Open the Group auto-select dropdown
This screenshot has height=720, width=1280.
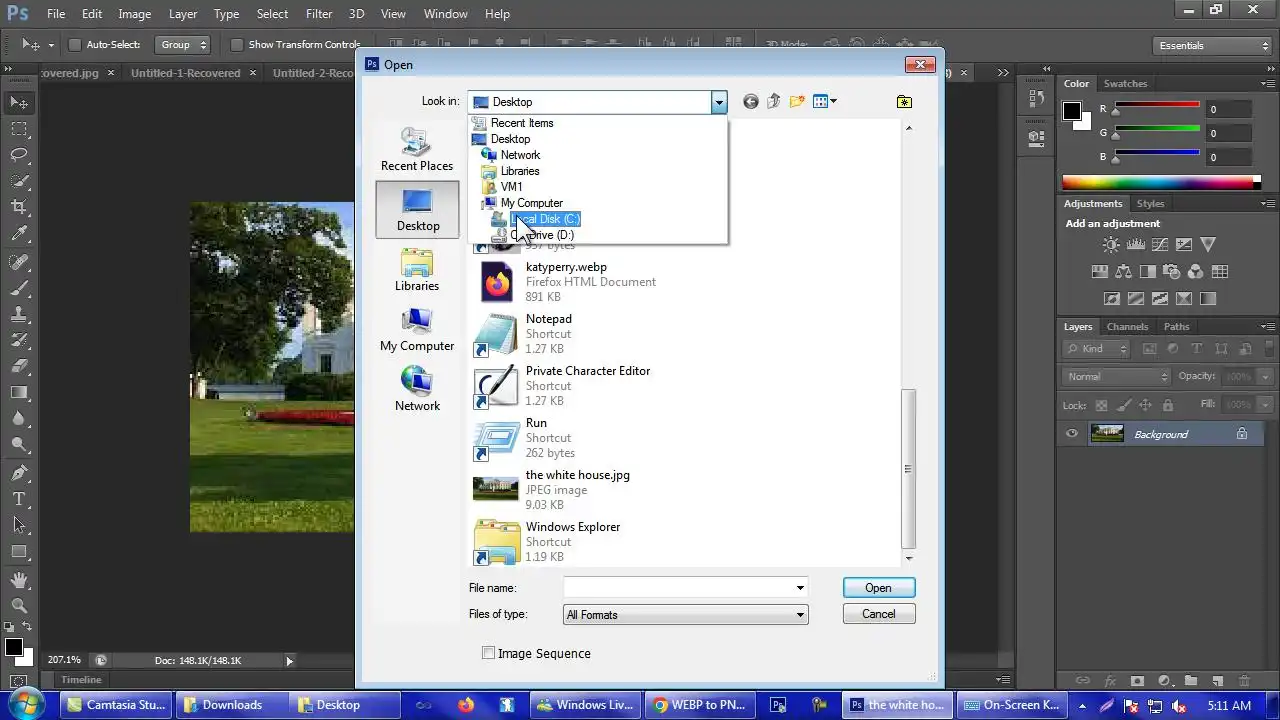pos(183,45)
